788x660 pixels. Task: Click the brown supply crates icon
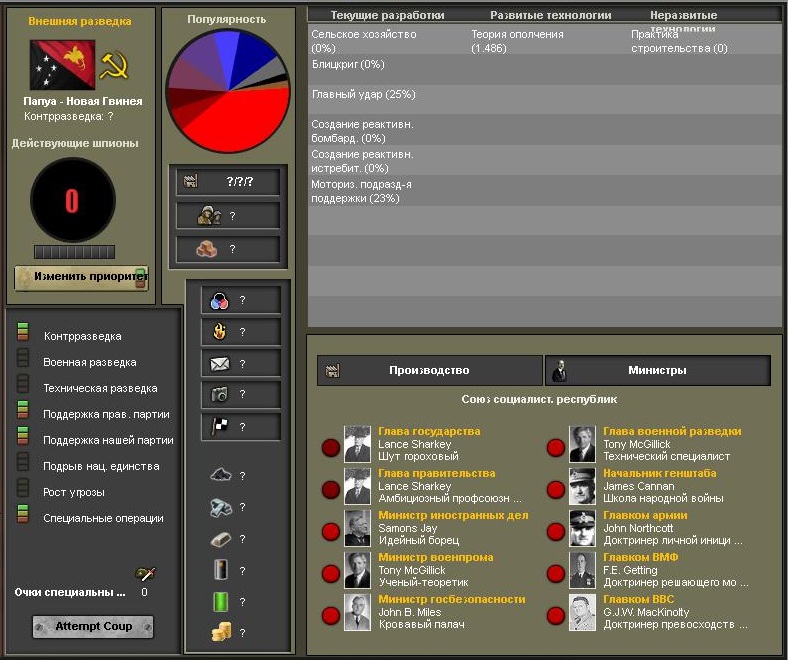click(206, 249)
